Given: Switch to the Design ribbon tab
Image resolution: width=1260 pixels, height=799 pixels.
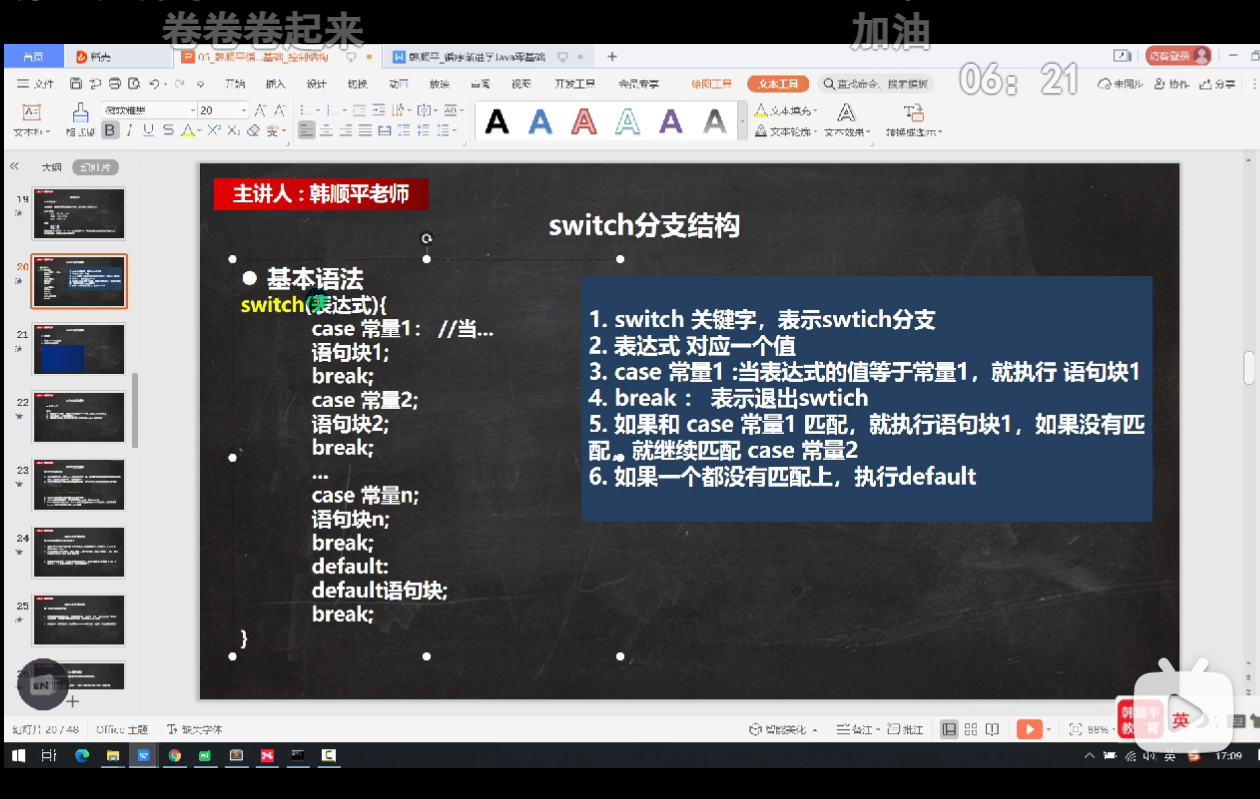Looking at the screenshot, I should coord(316,84).
